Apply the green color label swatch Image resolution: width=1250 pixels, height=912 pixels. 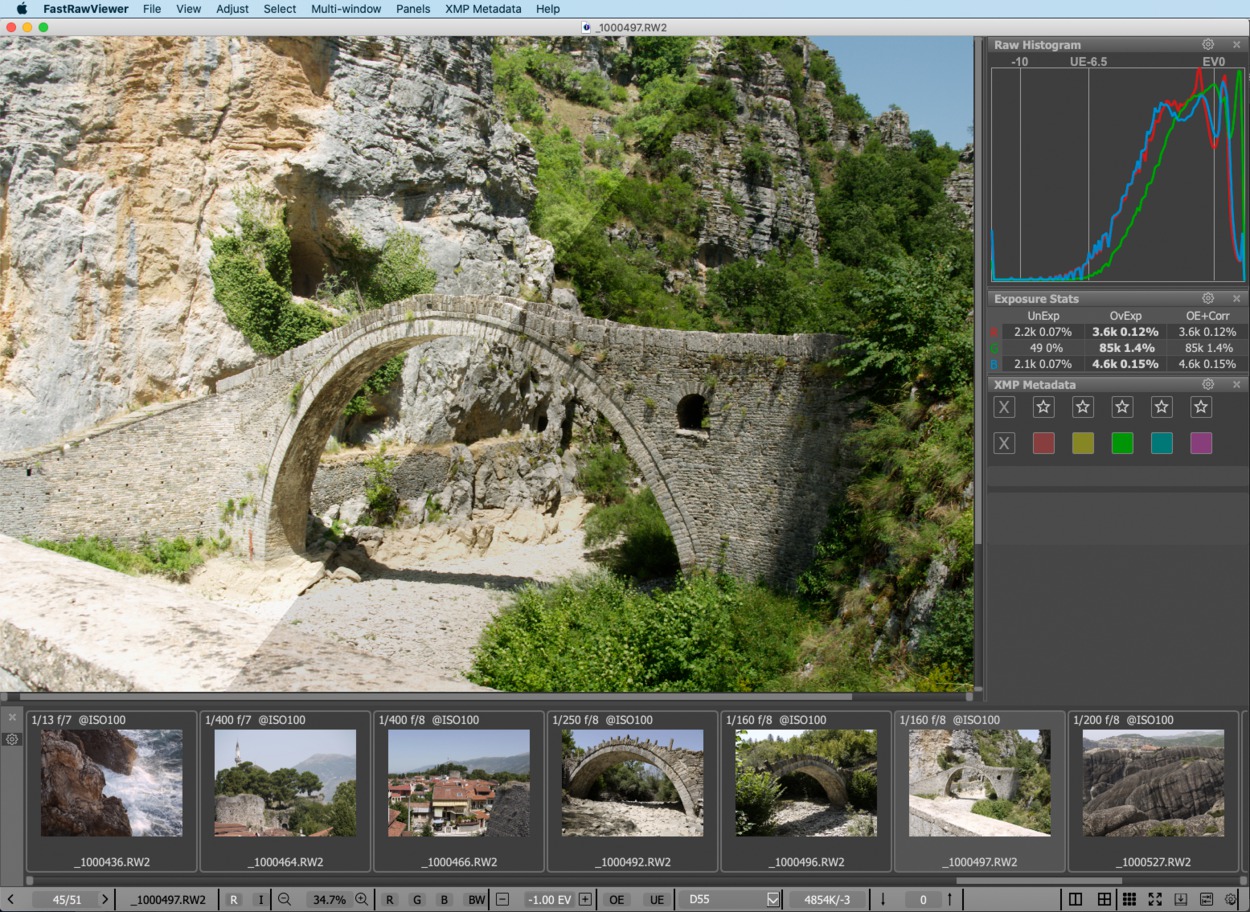point(1122,444)
